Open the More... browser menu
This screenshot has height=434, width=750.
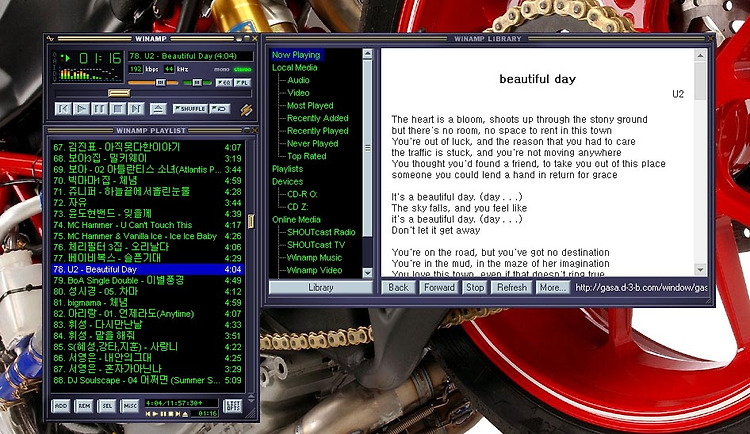click(552, 288)
